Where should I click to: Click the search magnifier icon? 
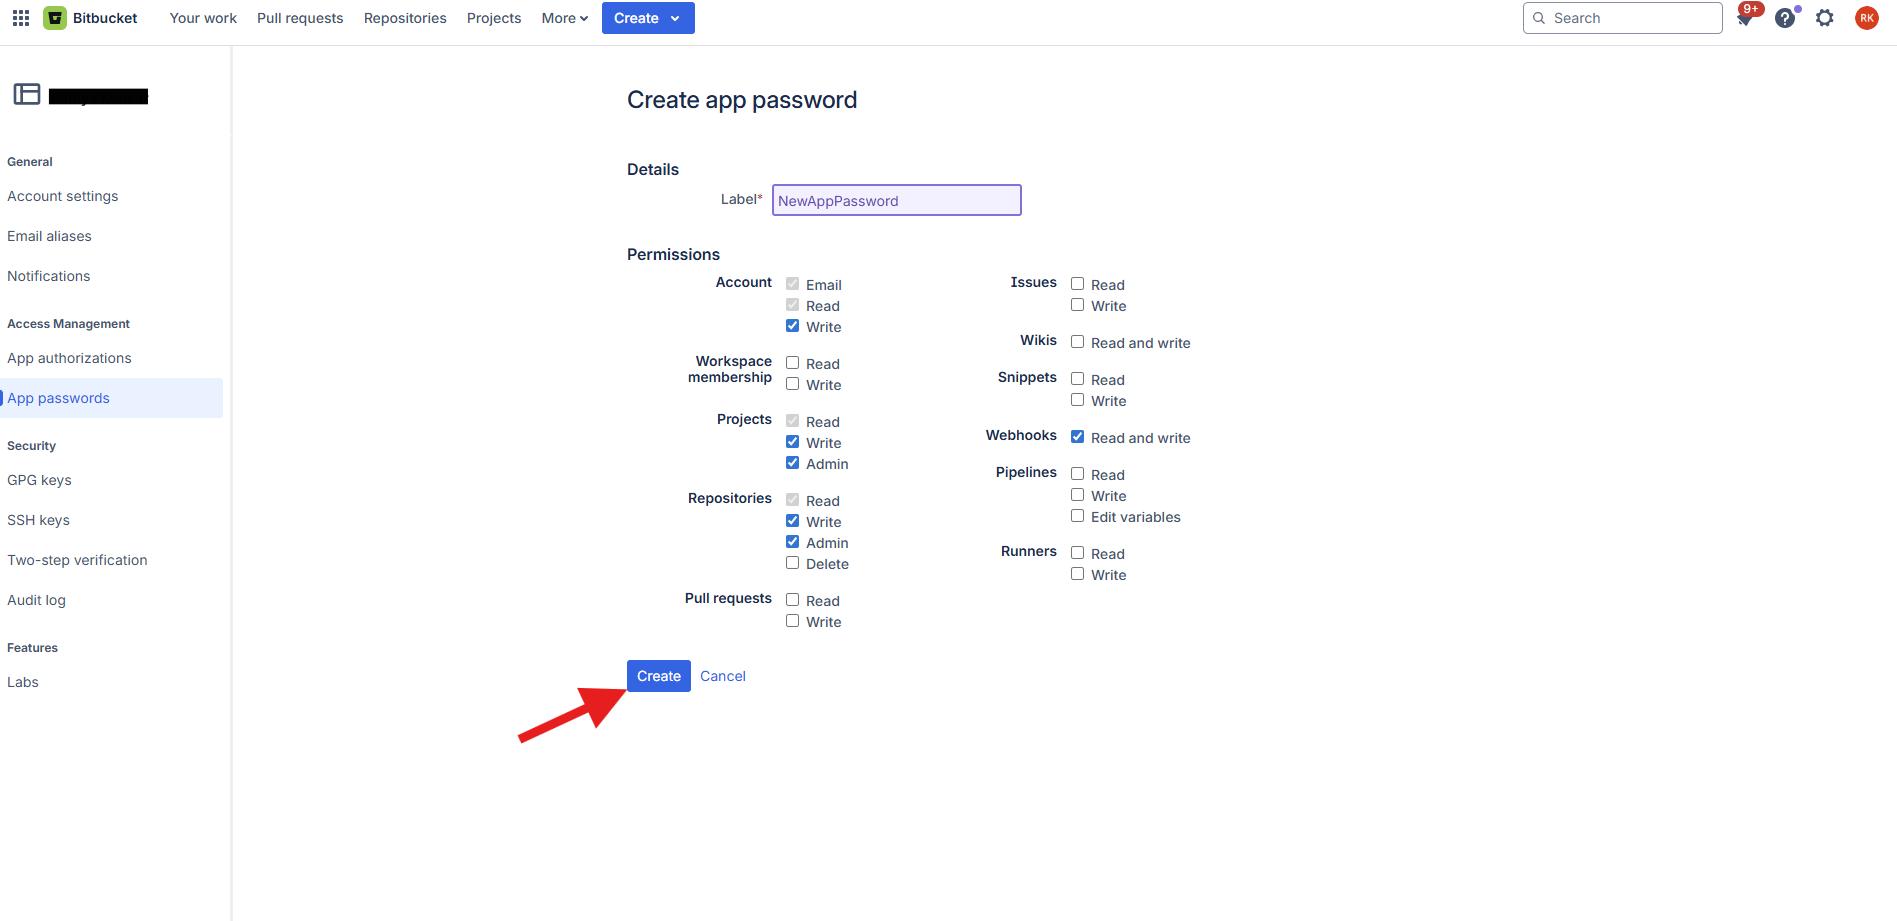click(x=1539, y=18)
